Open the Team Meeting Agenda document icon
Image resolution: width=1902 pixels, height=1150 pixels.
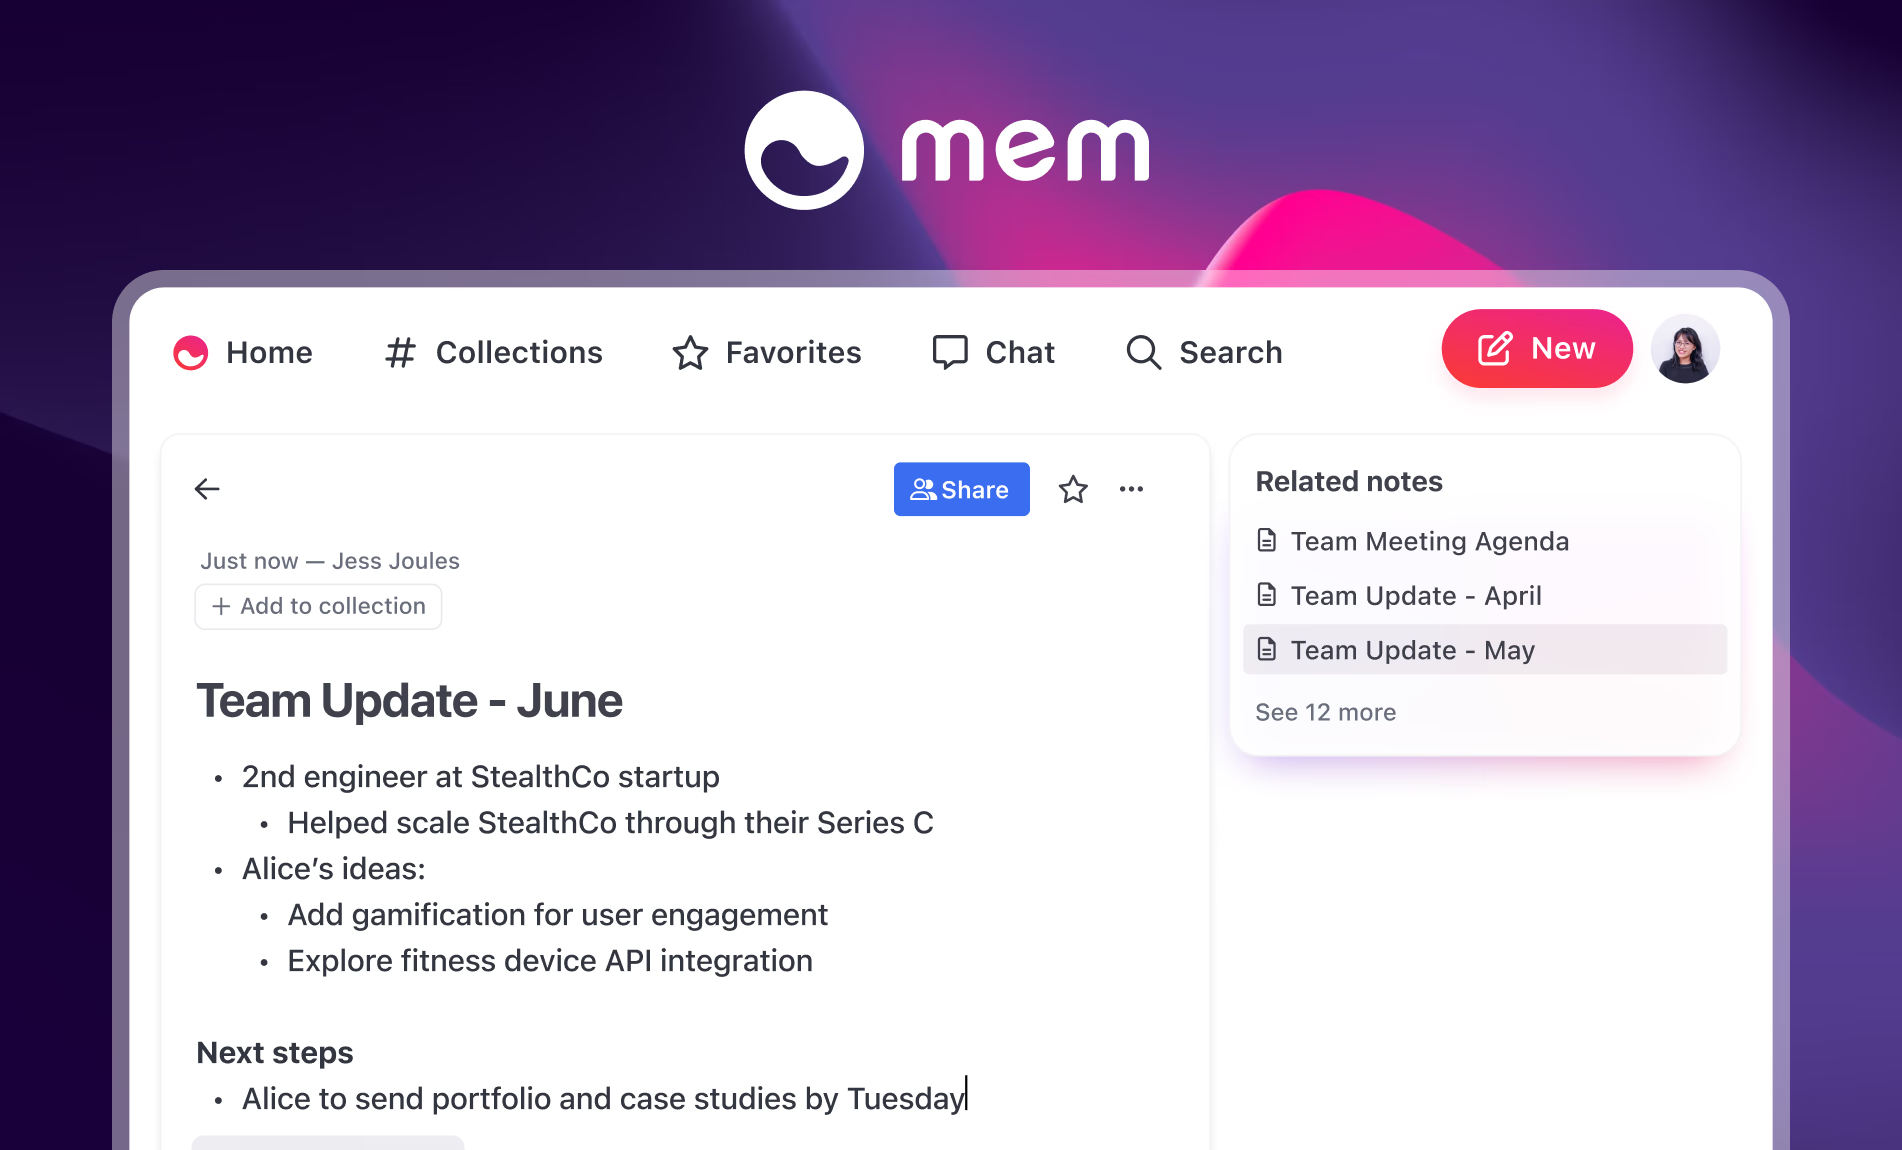point(1267,540)
